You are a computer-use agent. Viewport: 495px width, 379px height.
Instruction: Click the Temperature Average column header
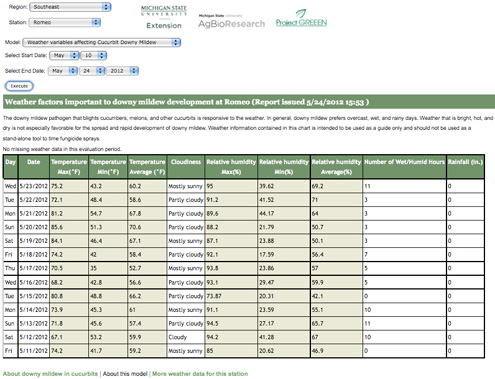point(147,167)
